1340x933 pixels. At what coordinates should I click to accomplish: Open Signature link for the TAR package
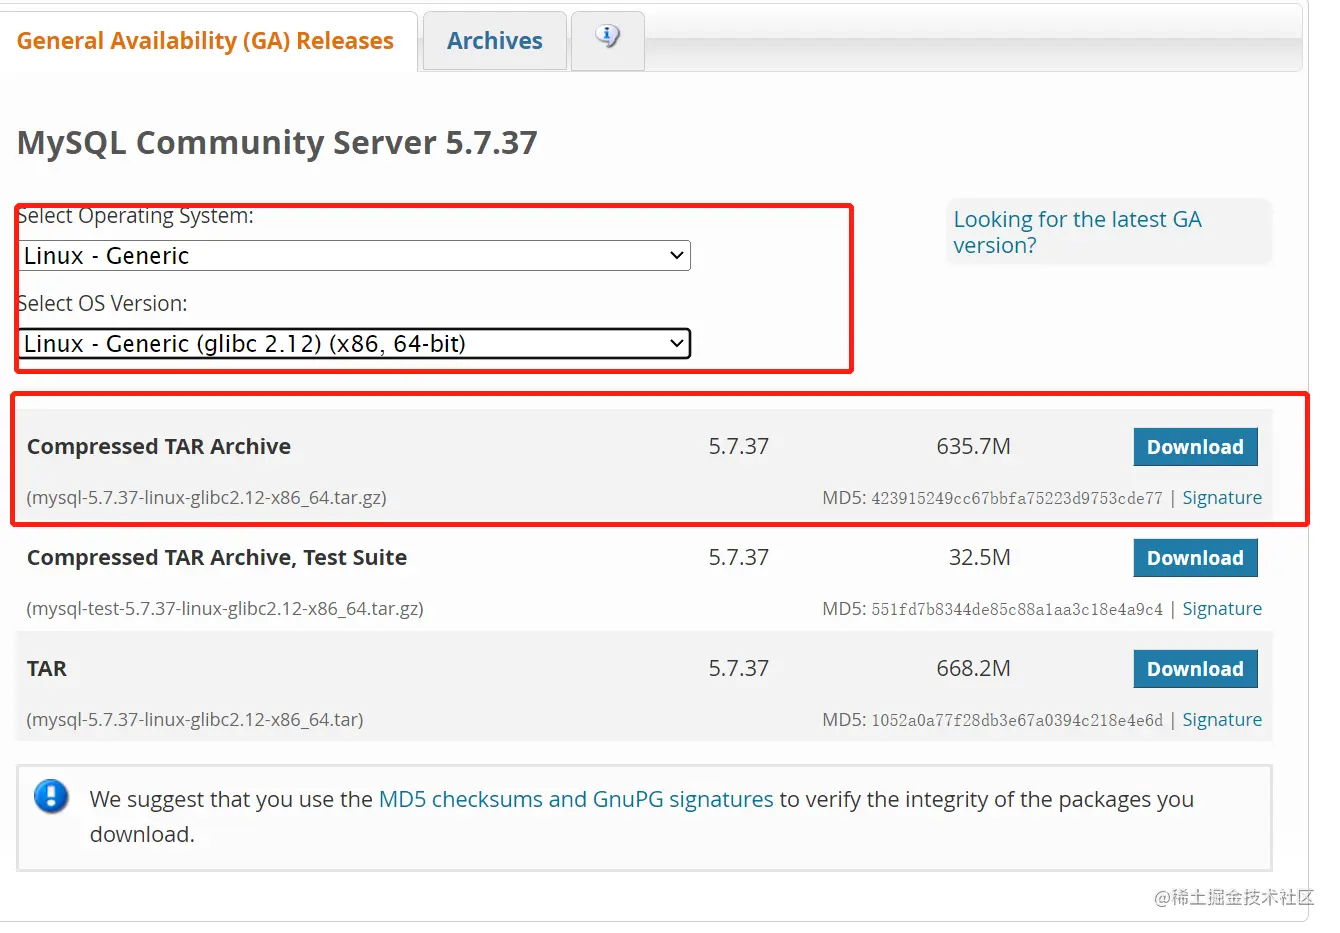(1222, 720)
